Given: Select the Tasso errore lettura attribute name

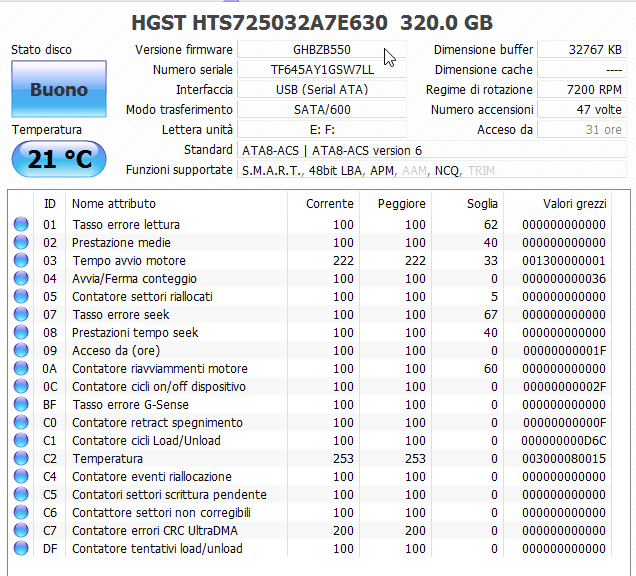Looking at the screenshot, I should (x=126, y=224).
